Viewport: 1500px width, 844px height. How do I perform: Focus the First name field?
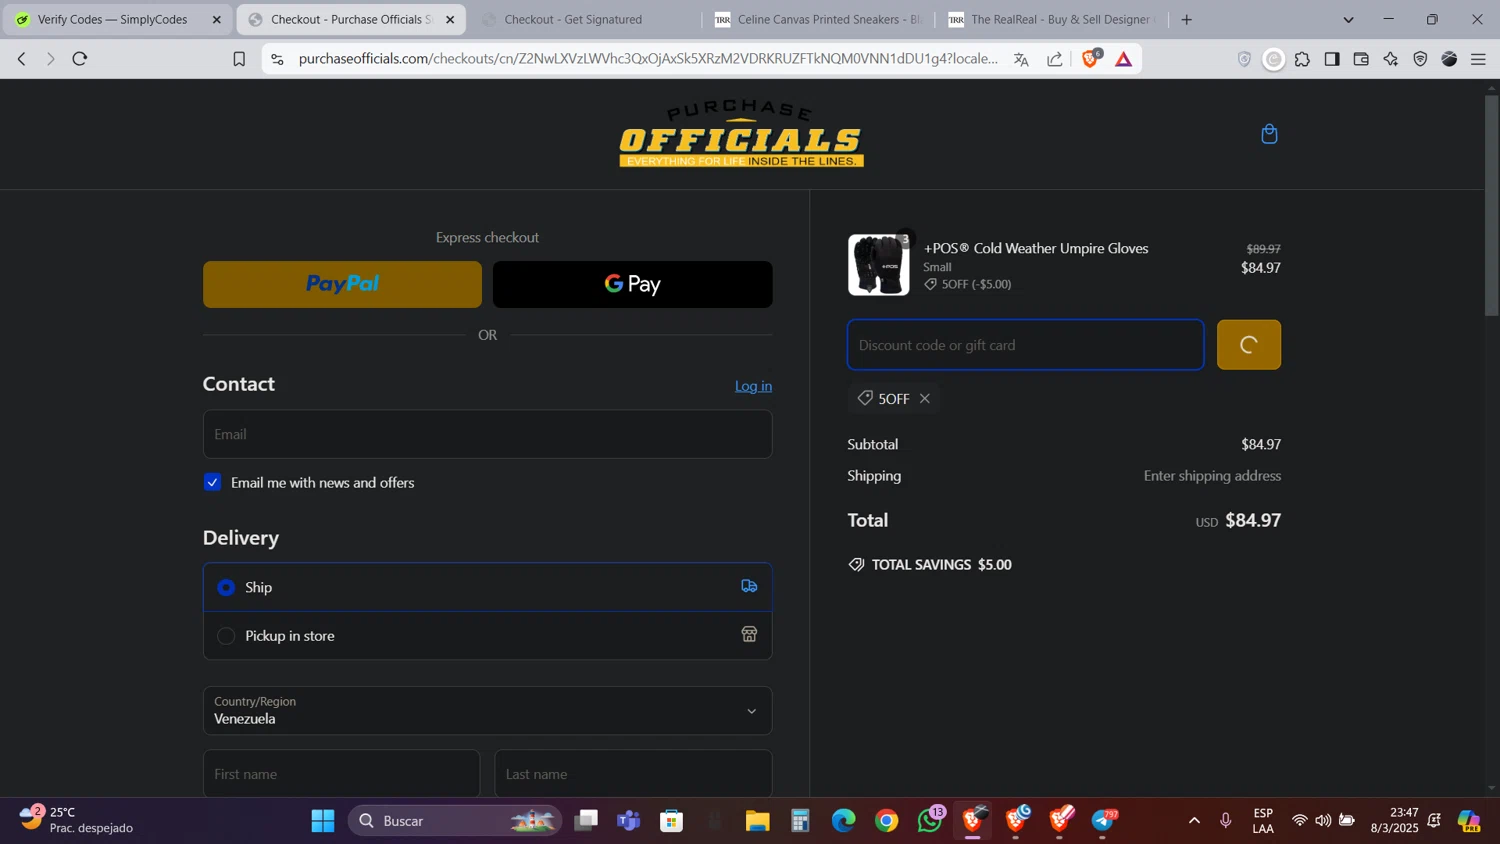[x=341, y=774]
